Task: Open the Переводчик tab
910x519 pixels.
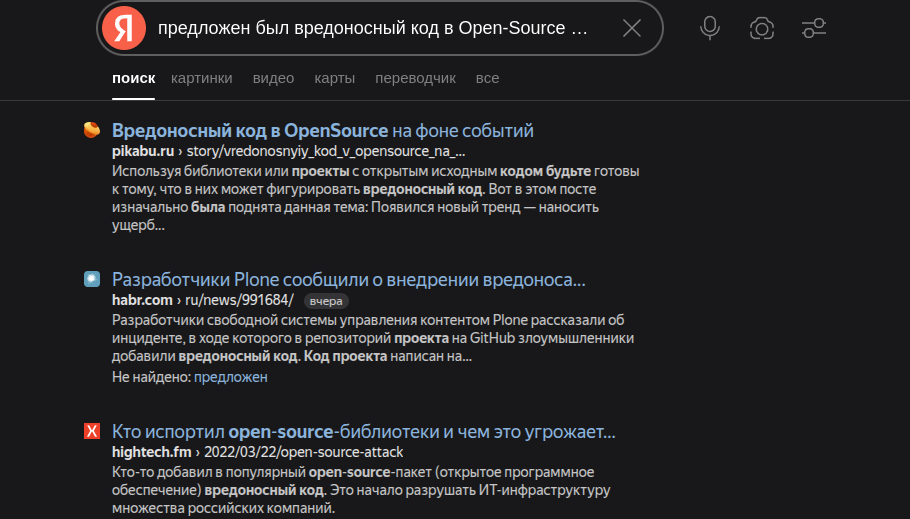Action: (415, 78)
